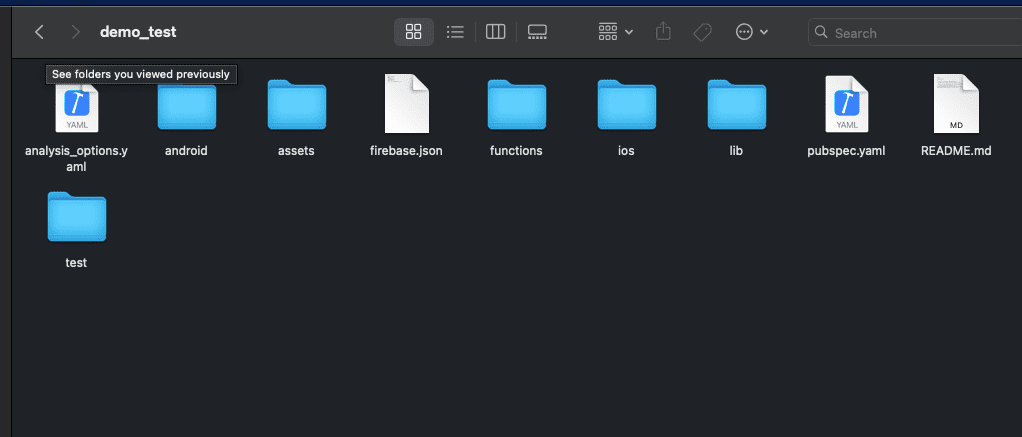Switch to column view
The image size is (1022, 437).
pyautogui.click(x=495, y=32)
